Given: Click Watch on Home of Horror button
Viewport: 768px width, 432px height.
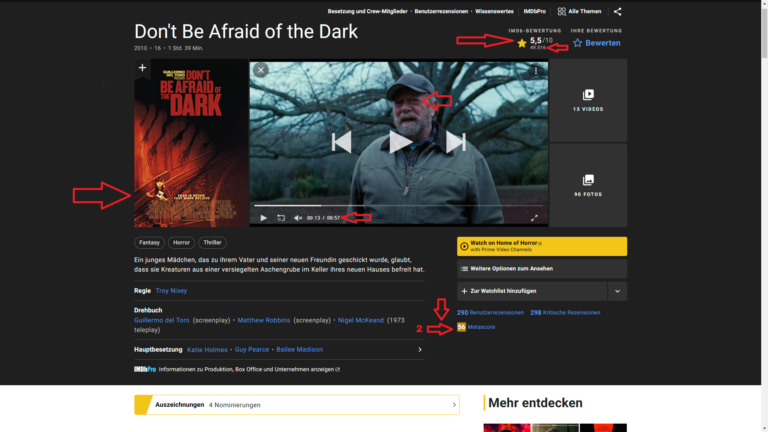Looking at the screenshot, I should point(542,246).
